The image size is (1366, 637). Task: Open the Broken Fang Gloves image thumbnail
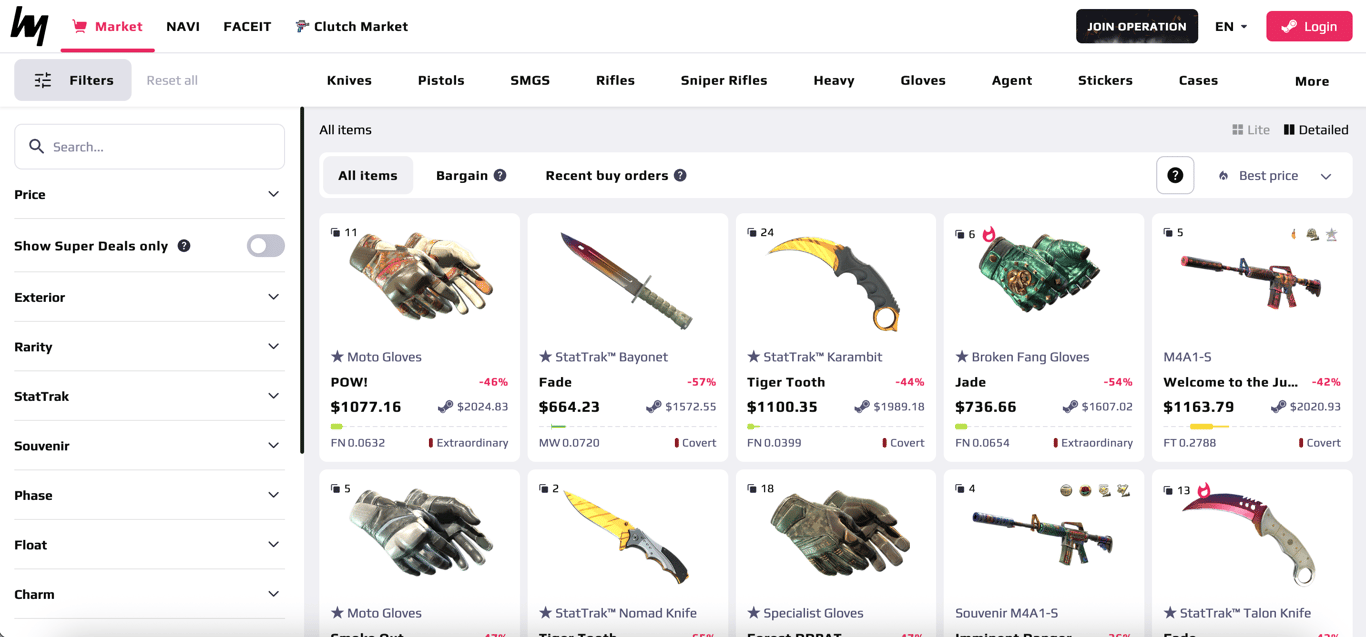pyautogui.click(x=1040, y=272)
